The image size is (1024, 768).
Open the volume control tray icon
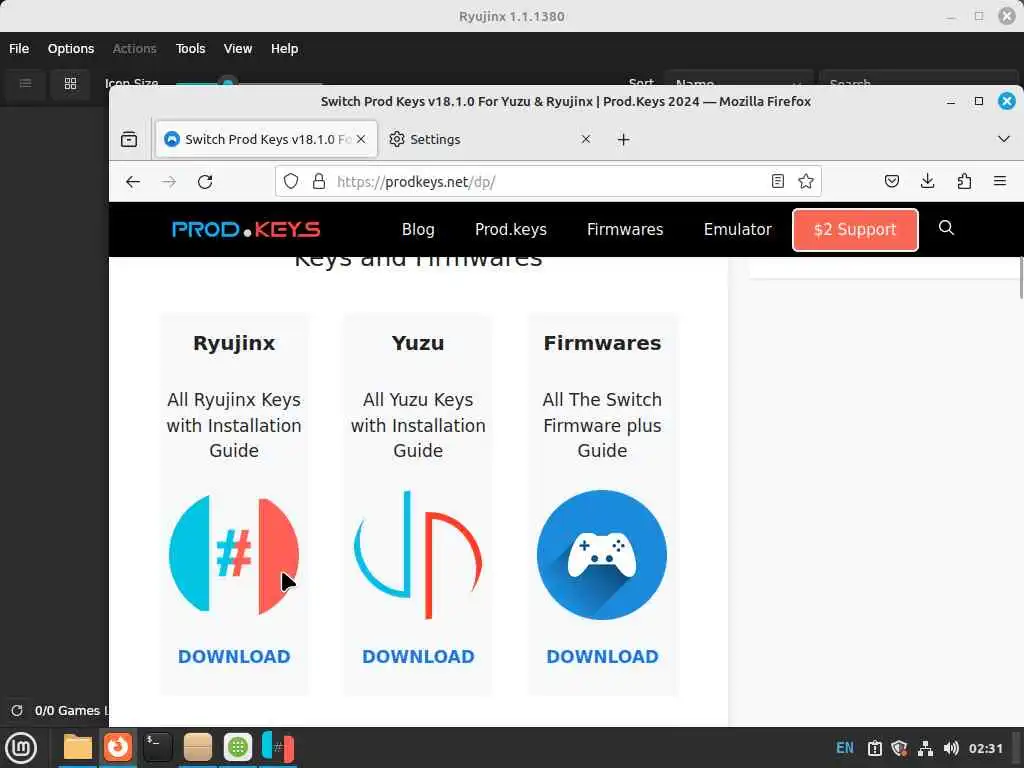(x=951, y=748)
